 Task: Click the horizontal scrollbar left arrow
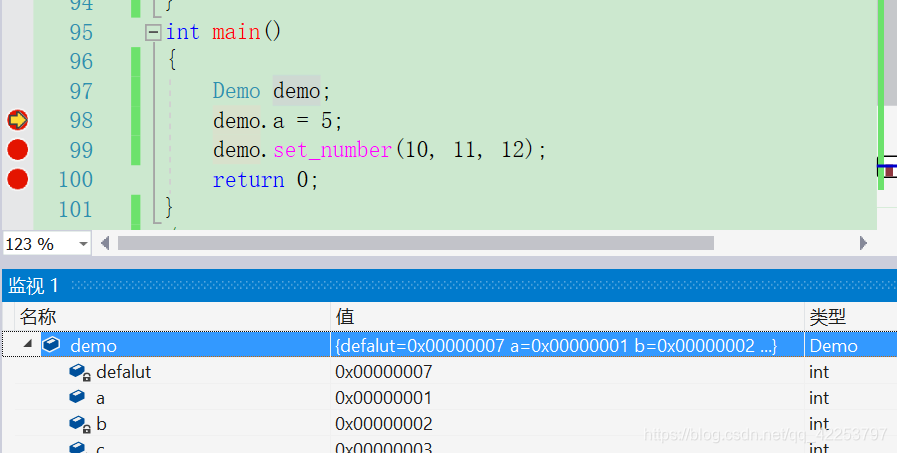105,244
